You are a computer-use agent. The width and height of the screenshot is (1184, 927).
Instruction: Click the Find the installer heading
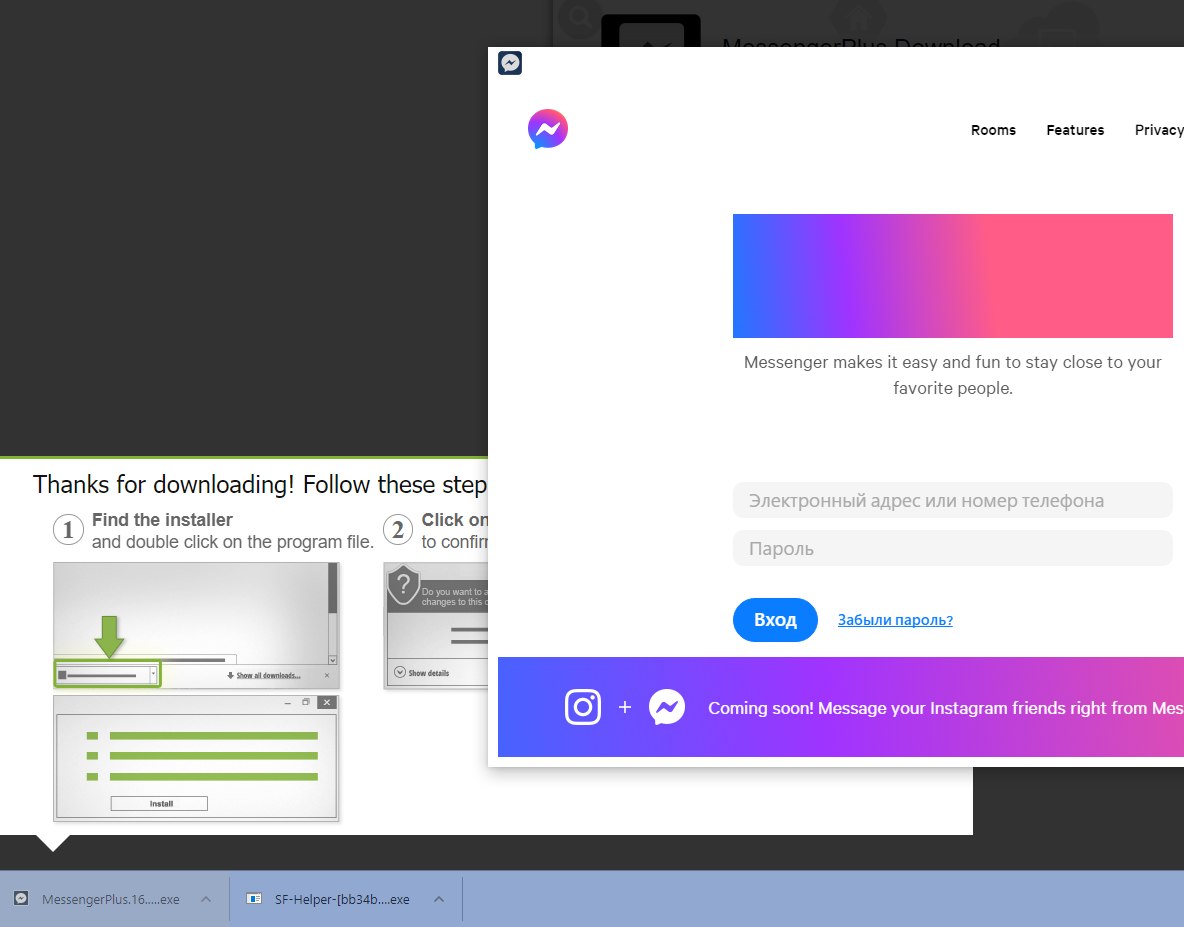click(162, 520)
